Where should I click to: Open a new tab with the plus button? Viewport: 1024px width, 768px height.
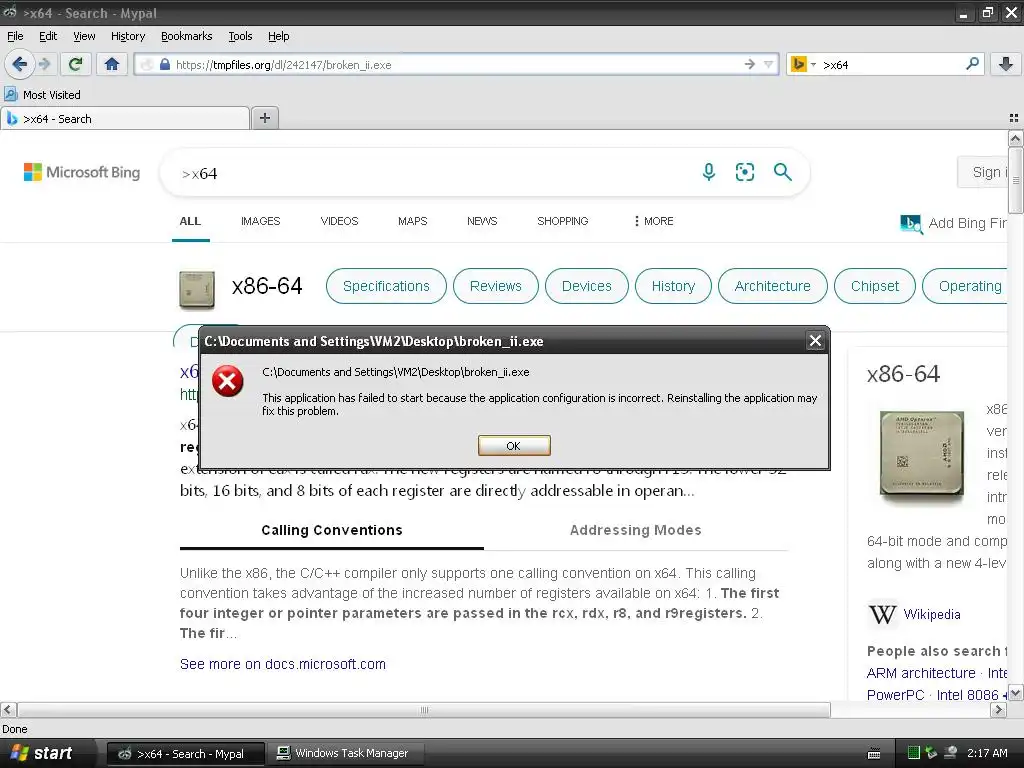point(264,118)
